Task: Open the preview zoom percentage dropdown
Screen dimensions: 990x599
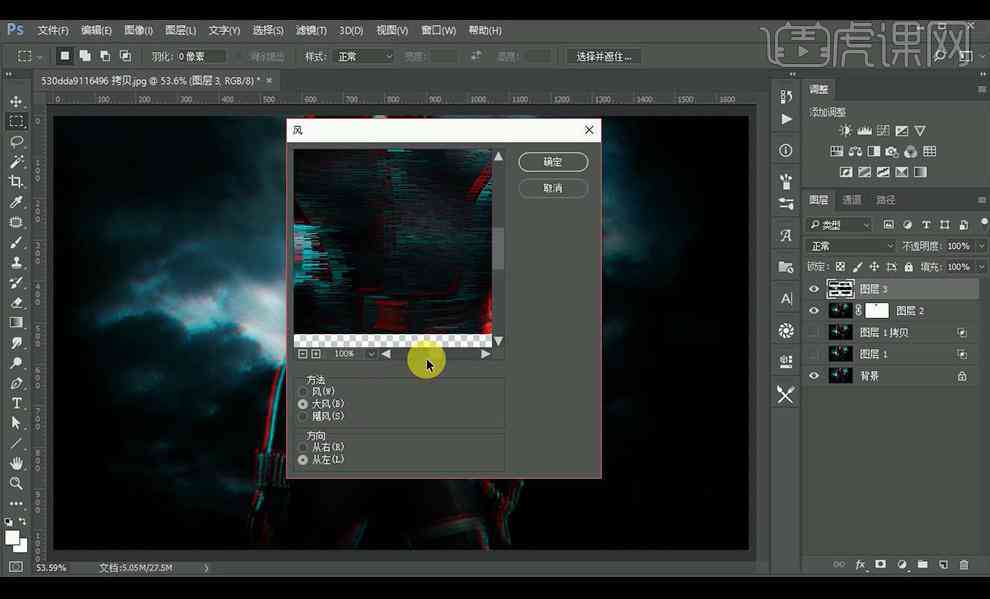Action: [371, 354]
